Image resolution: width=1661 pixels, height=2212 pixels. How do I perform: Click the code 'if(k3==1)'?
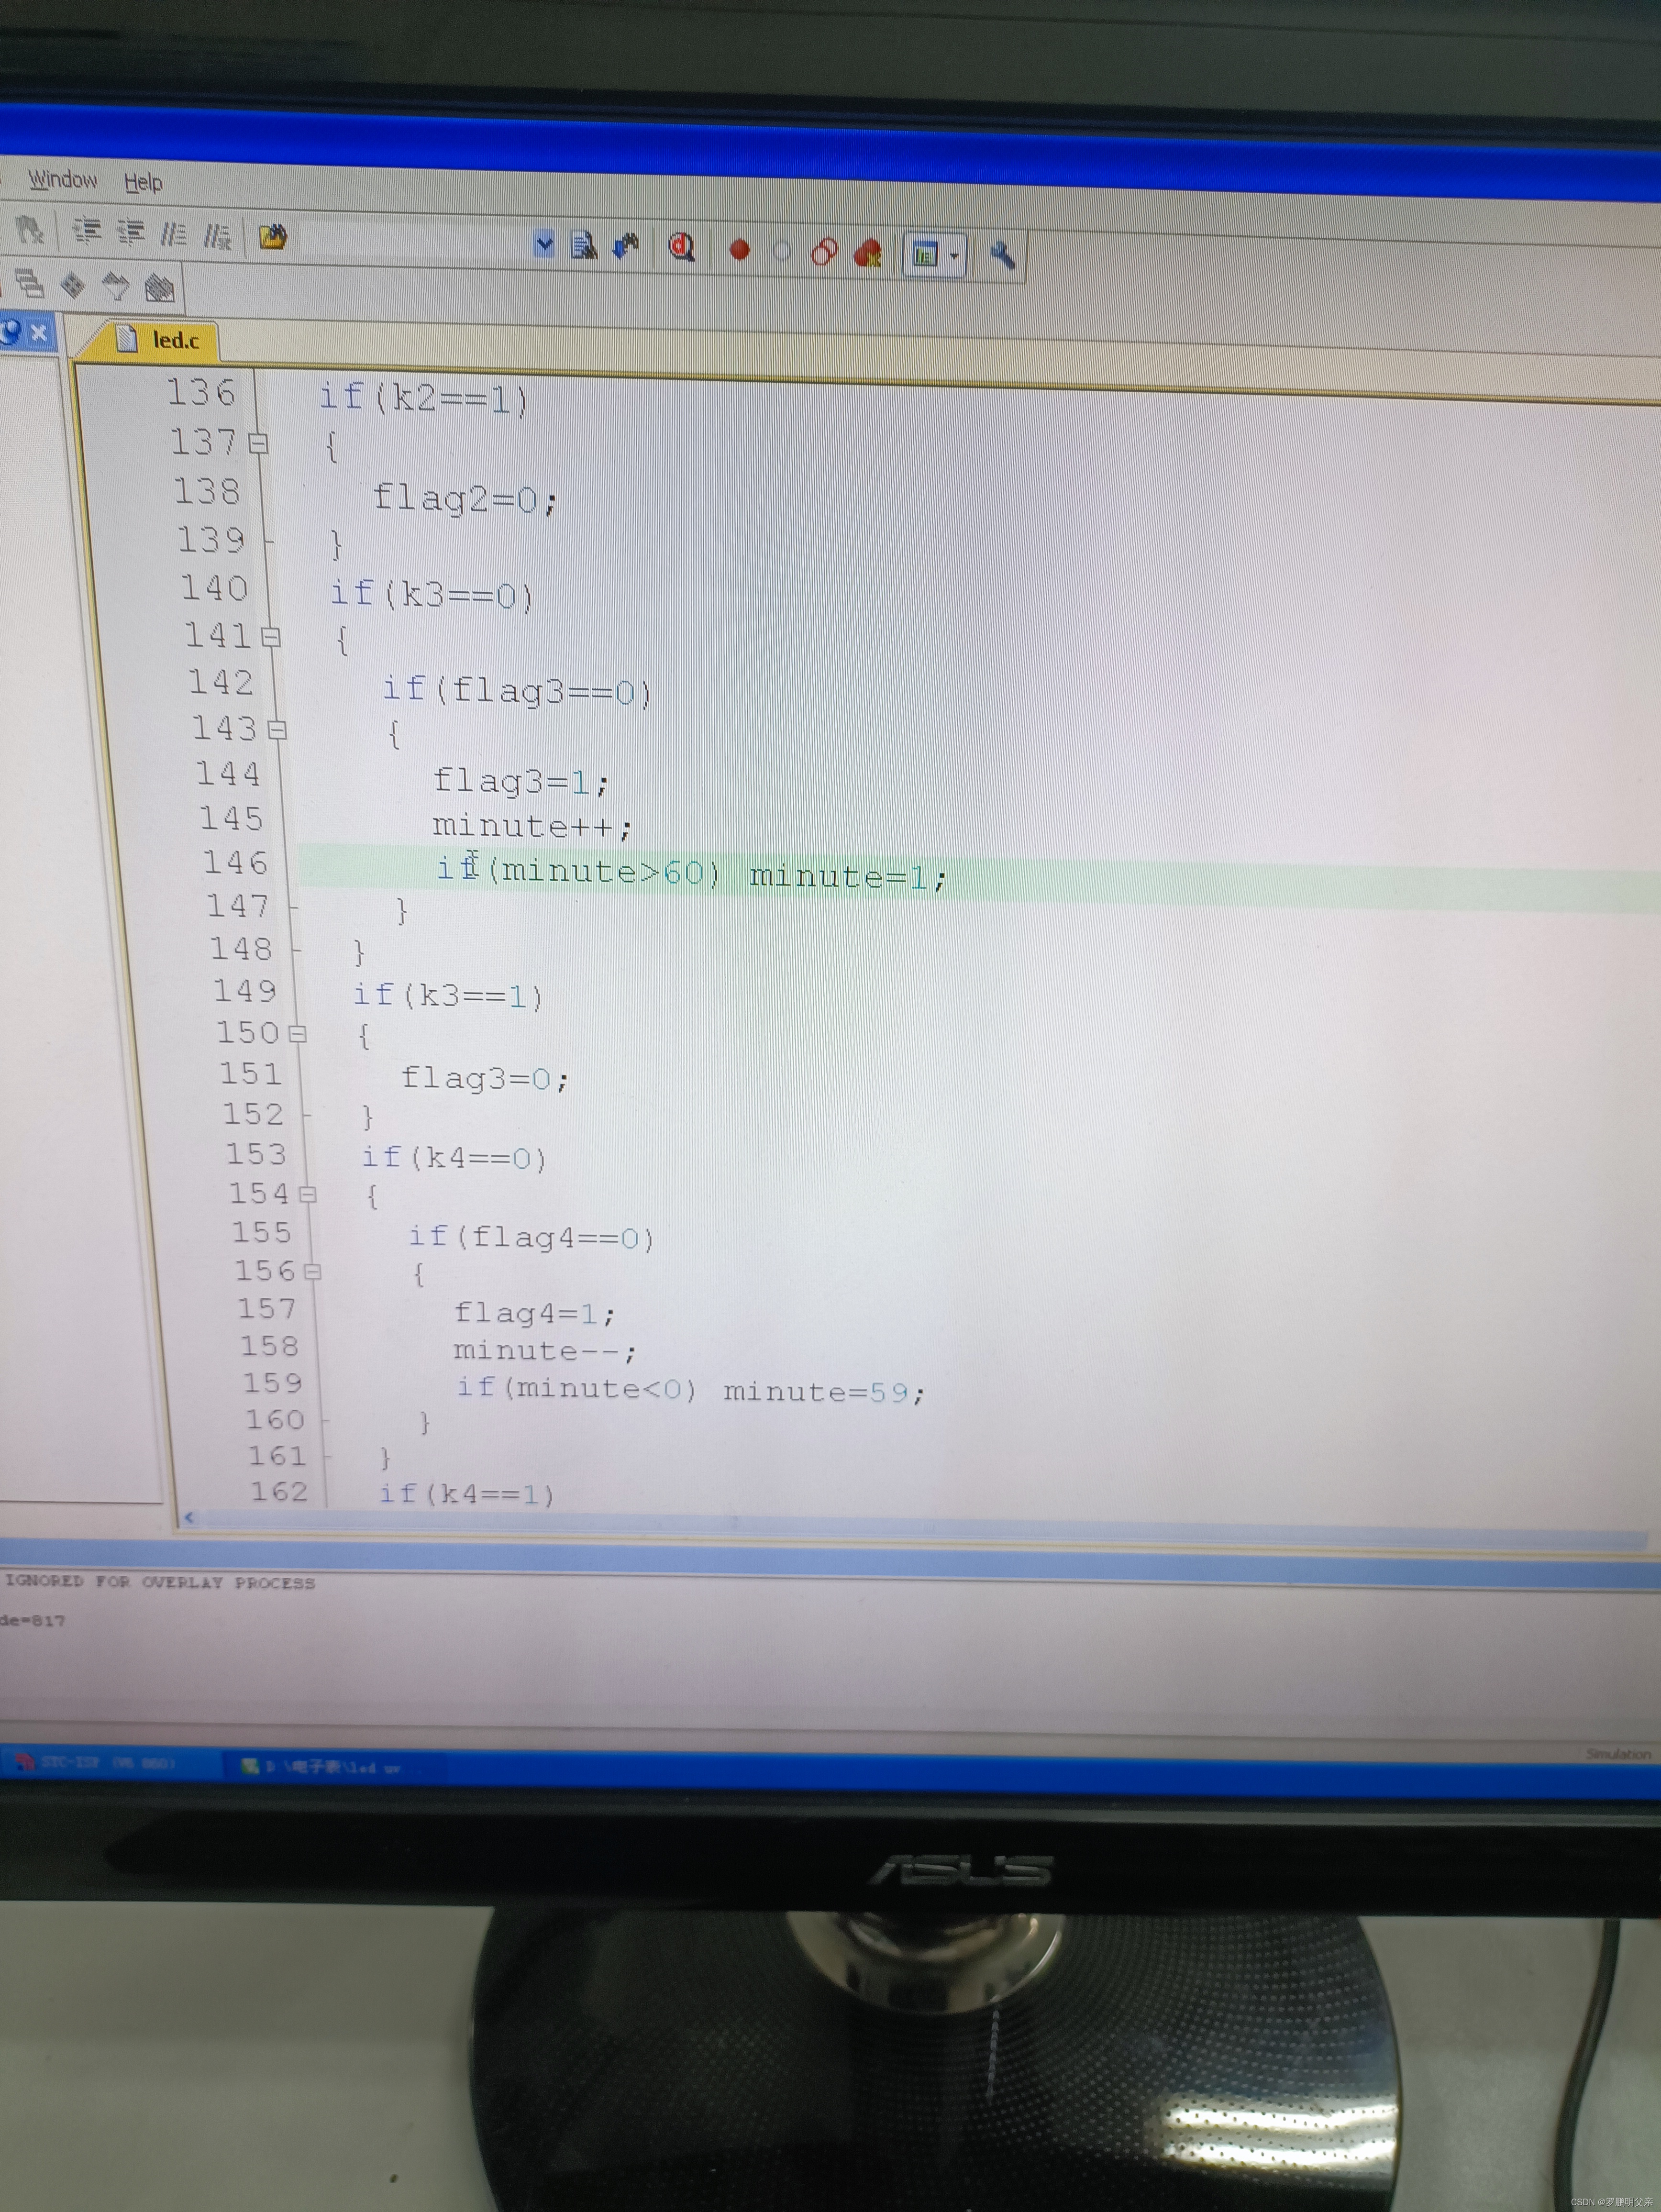[449, 996]
